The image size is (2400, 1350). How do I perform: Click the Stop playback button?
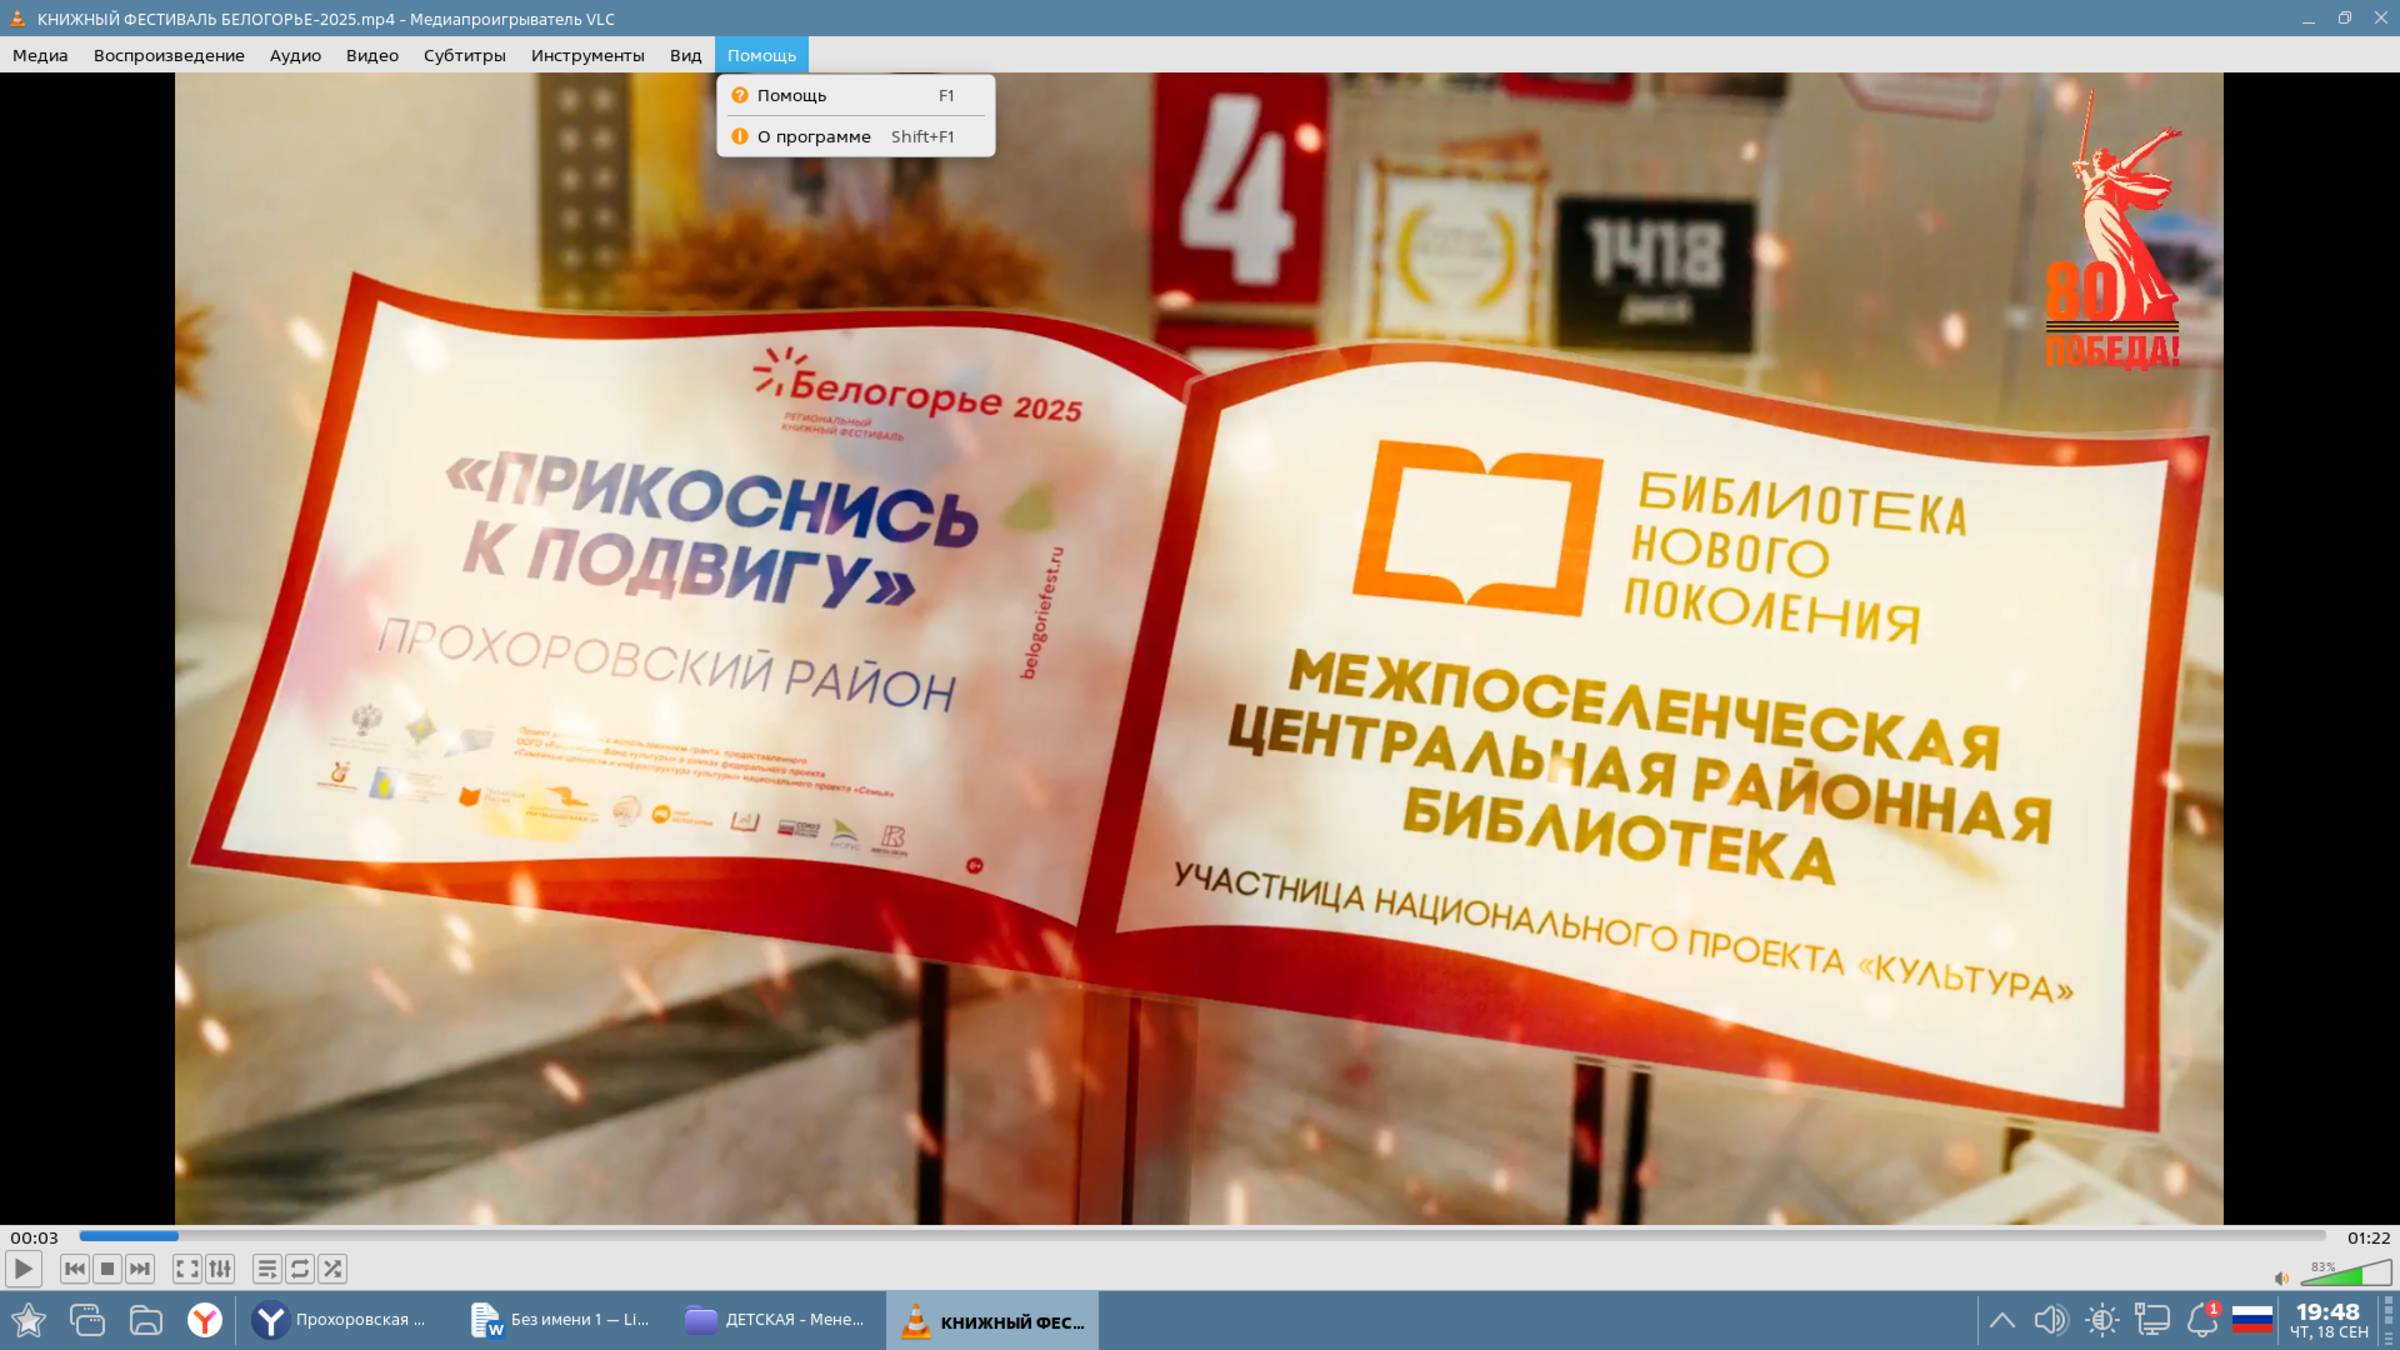click(107, 1269)
